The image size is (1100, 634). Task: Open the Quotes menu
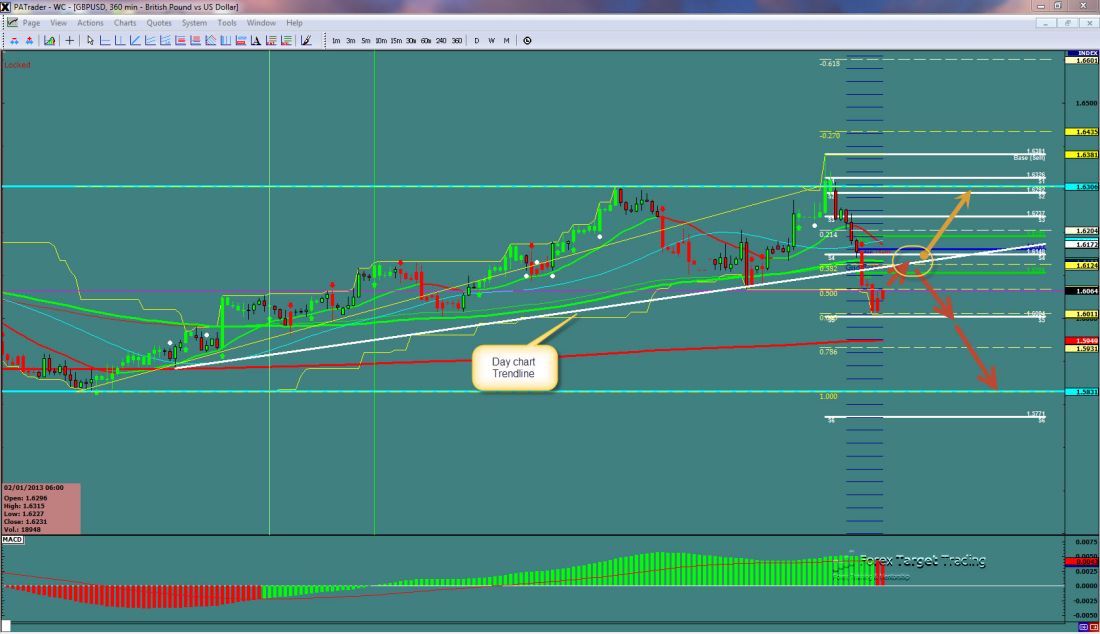coord(158,22)
